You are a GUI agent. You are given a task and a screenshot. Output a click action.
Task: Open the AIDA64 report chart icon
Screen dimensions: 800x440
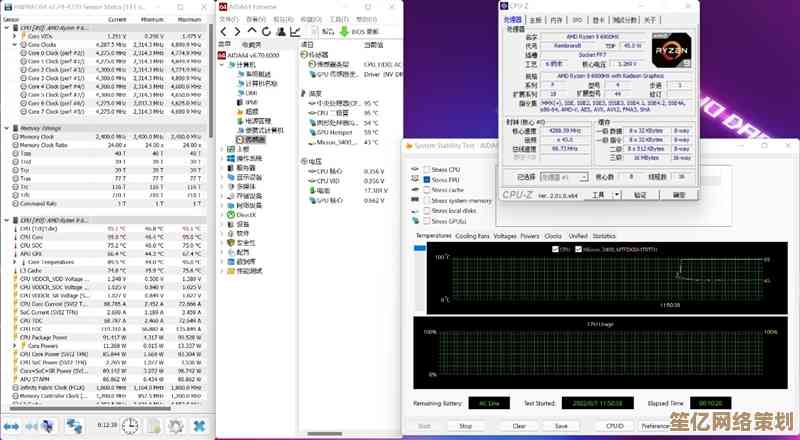tap(293, 31)
